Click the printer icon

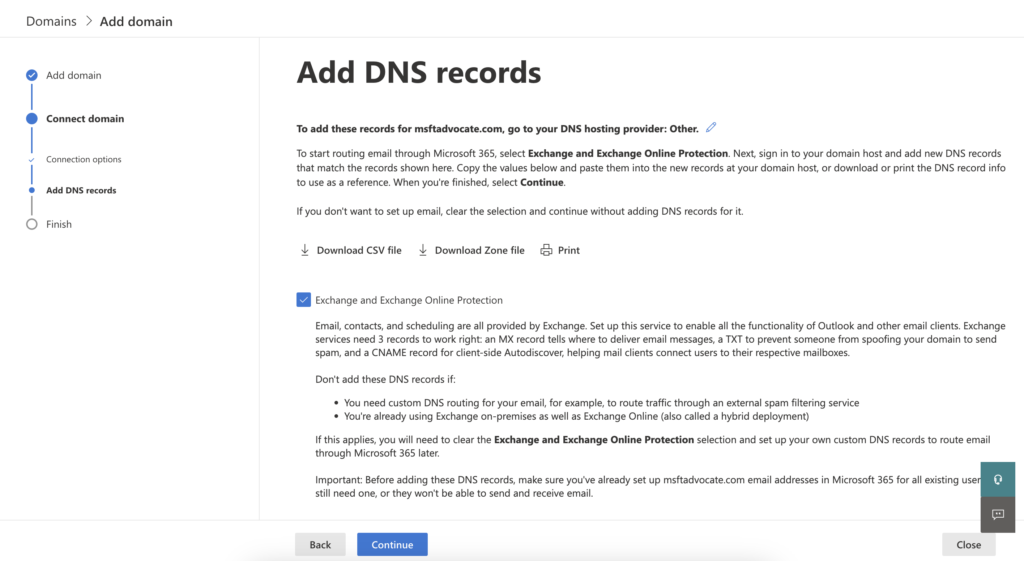pyautogui.click(x=546, y=250)
